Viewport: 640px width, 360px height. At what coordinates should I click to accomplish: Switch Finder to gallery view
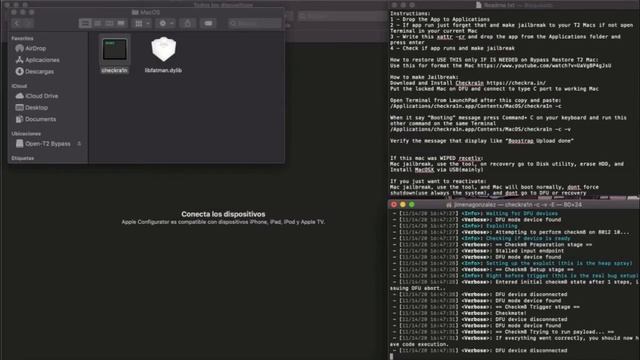121,23
